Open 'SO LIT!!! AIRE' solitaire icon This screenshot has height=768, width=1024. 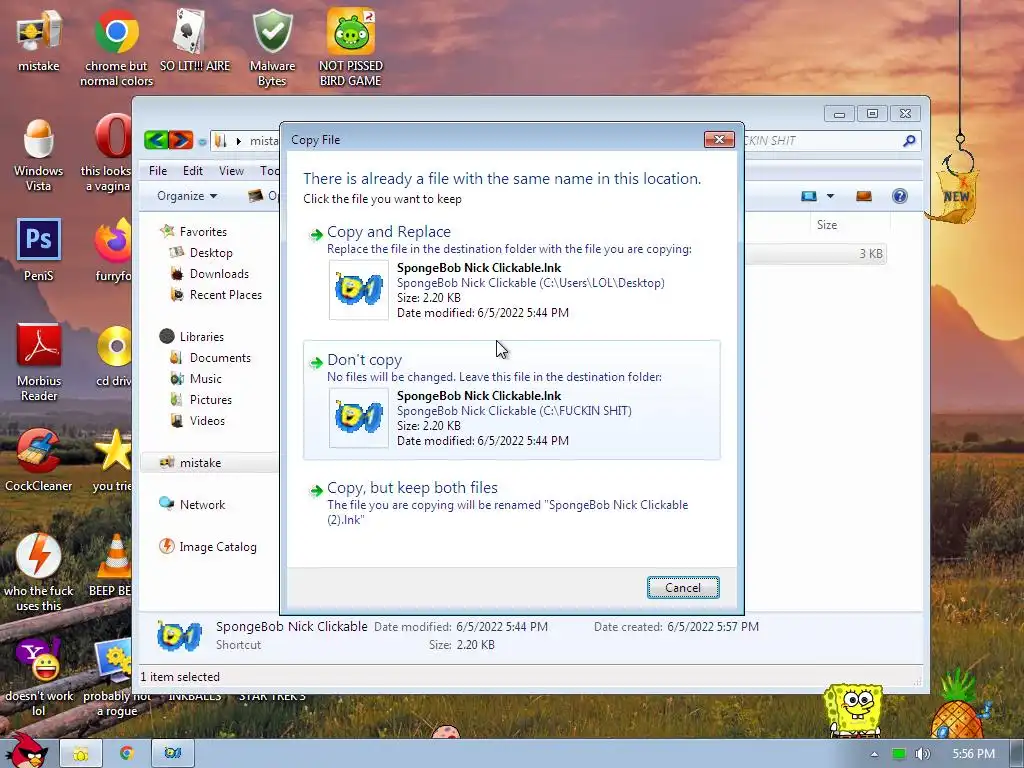[195, 40]
